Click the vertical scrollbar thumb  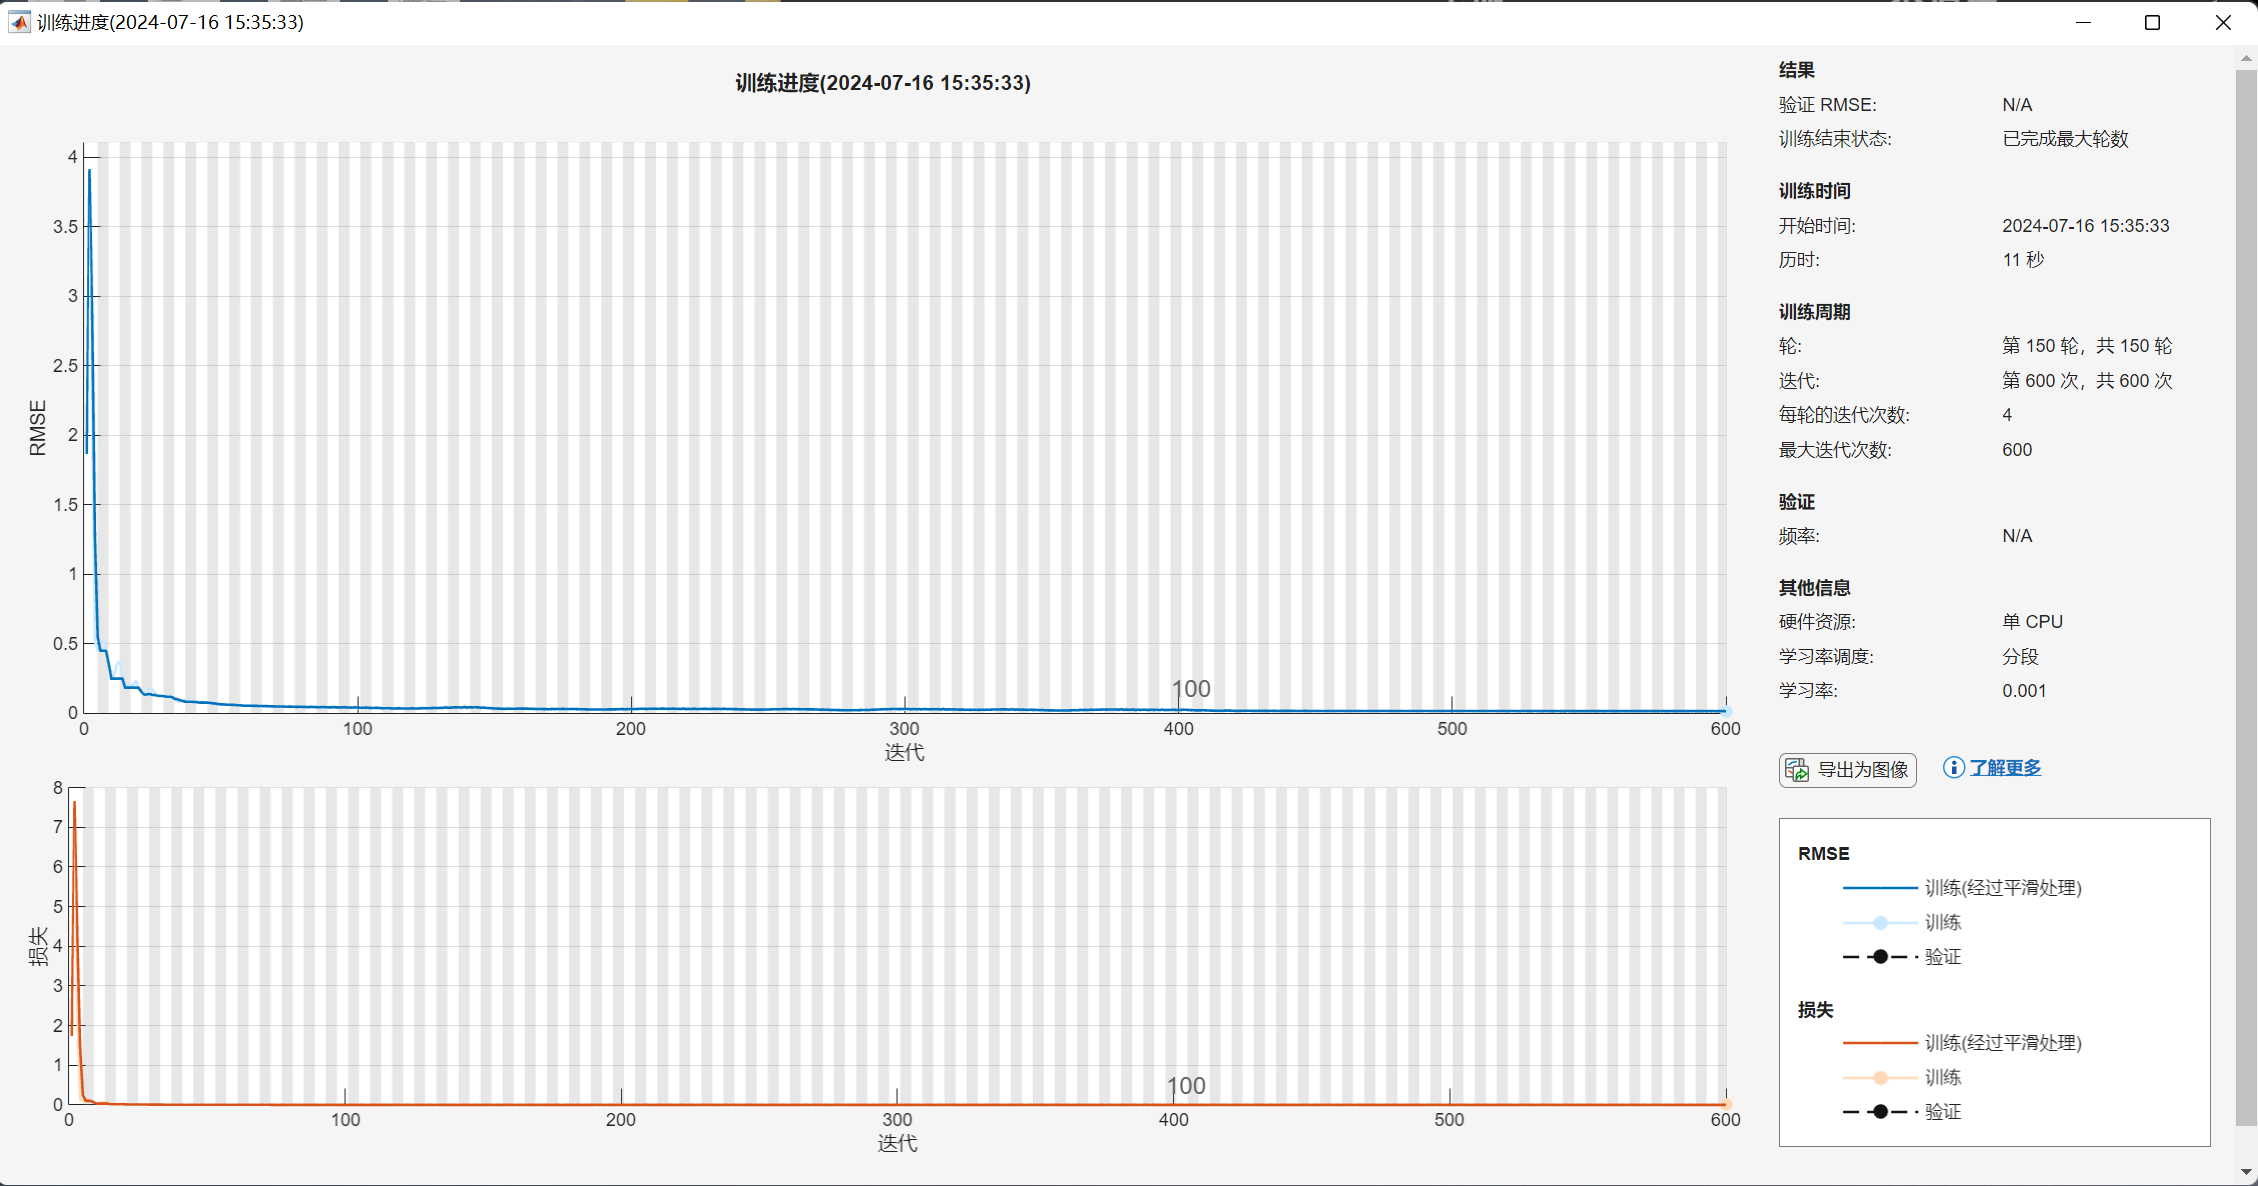pyautogui.click(x=2246, y=600)
